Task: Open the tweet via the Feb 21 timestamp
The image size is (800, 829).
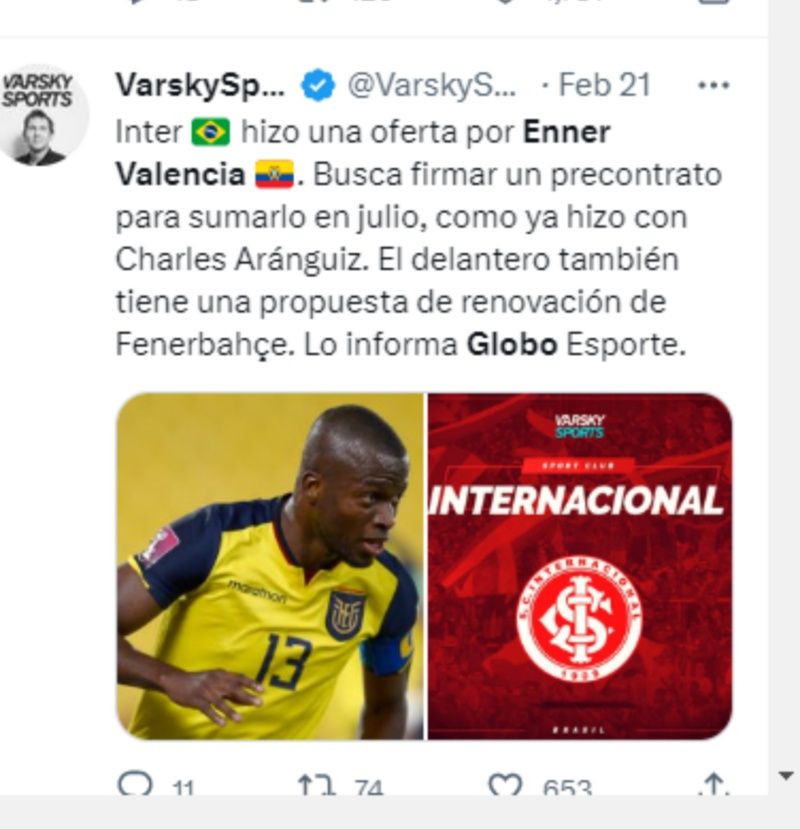Action: tap(604, 85)
